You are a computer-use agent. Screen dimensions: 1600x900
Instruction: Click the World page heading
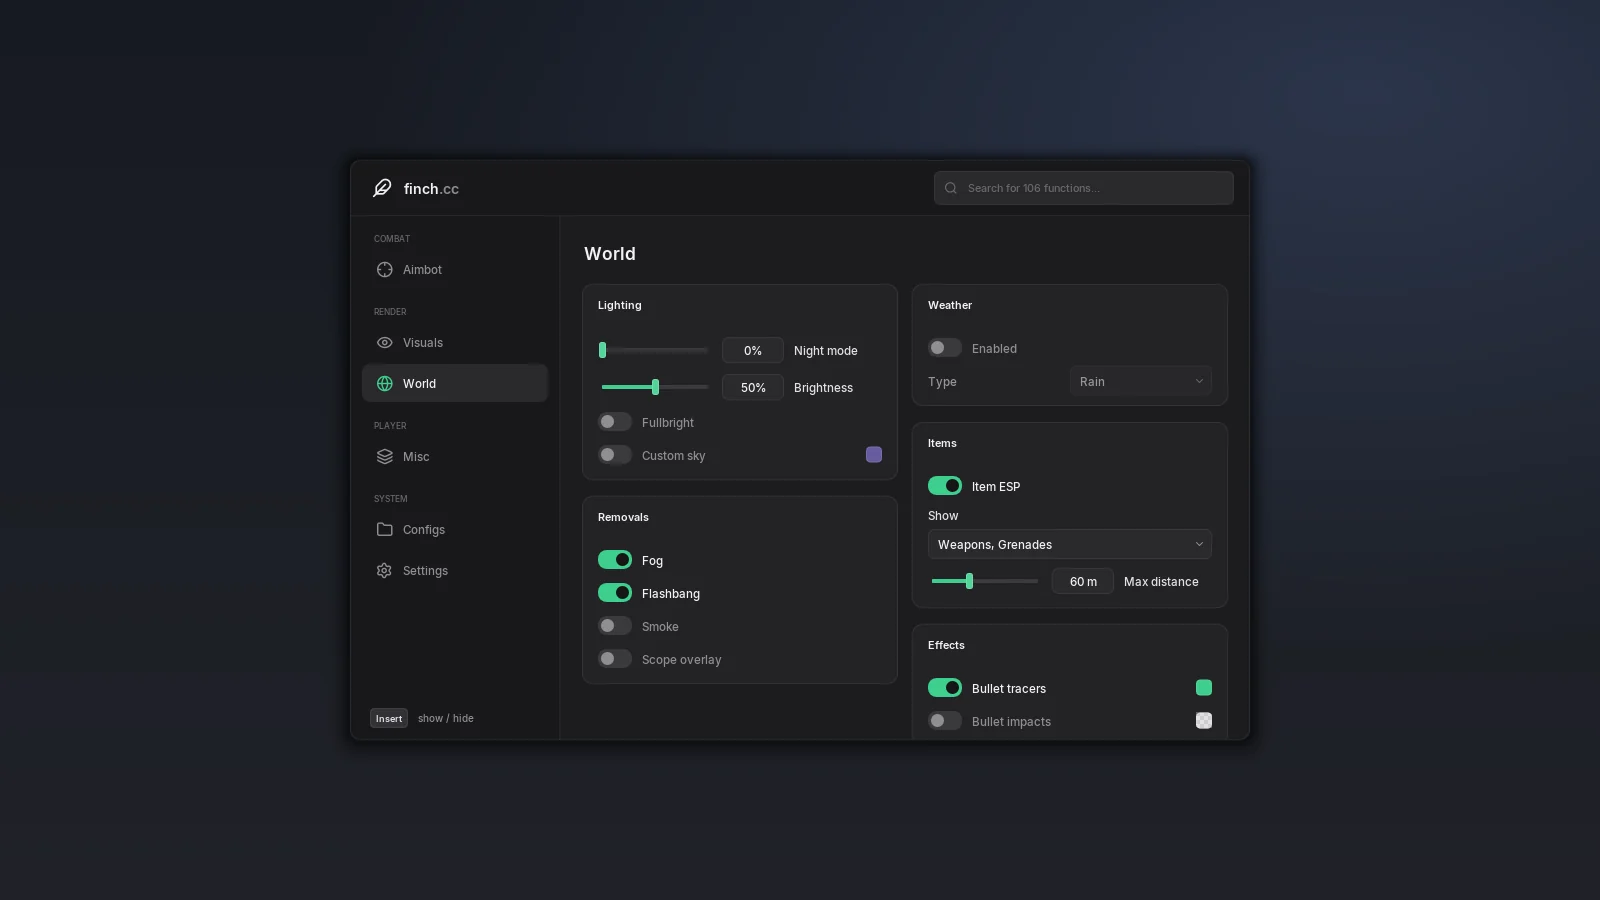(x=610, y=254)
